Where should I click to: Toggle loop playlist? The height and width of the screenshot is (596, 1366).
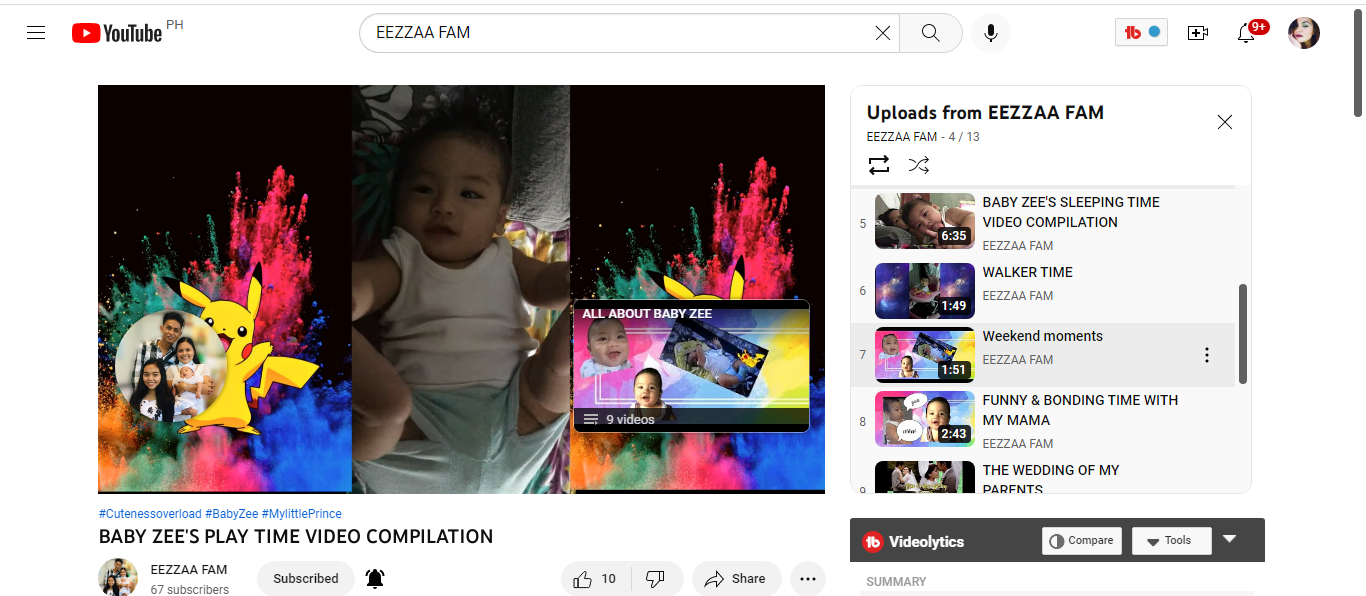(x=879, y=165)
